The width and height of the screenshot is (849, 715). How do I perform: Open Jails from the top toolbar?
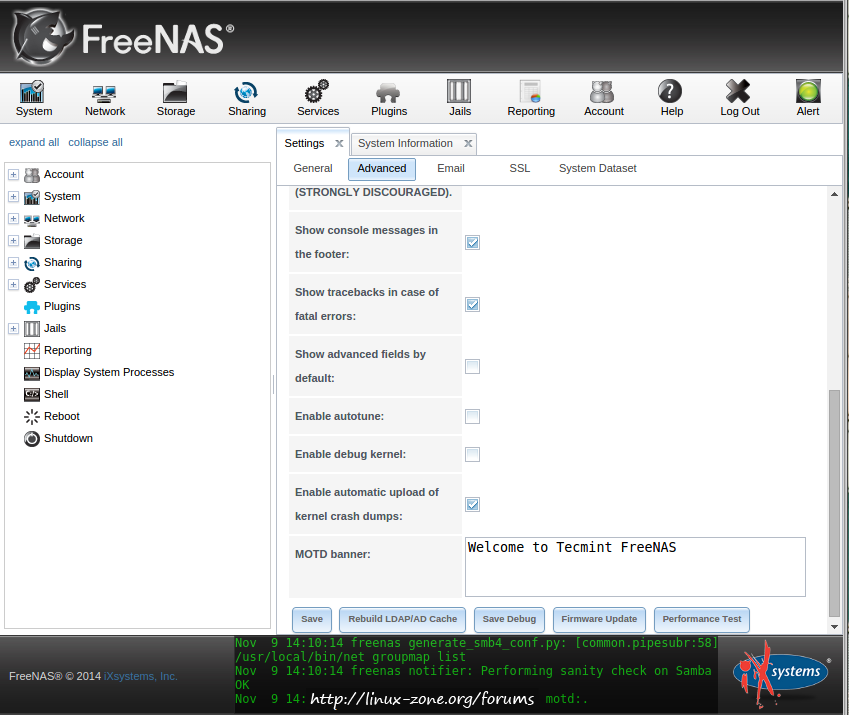pyautogui.click(x=460, y=98)
